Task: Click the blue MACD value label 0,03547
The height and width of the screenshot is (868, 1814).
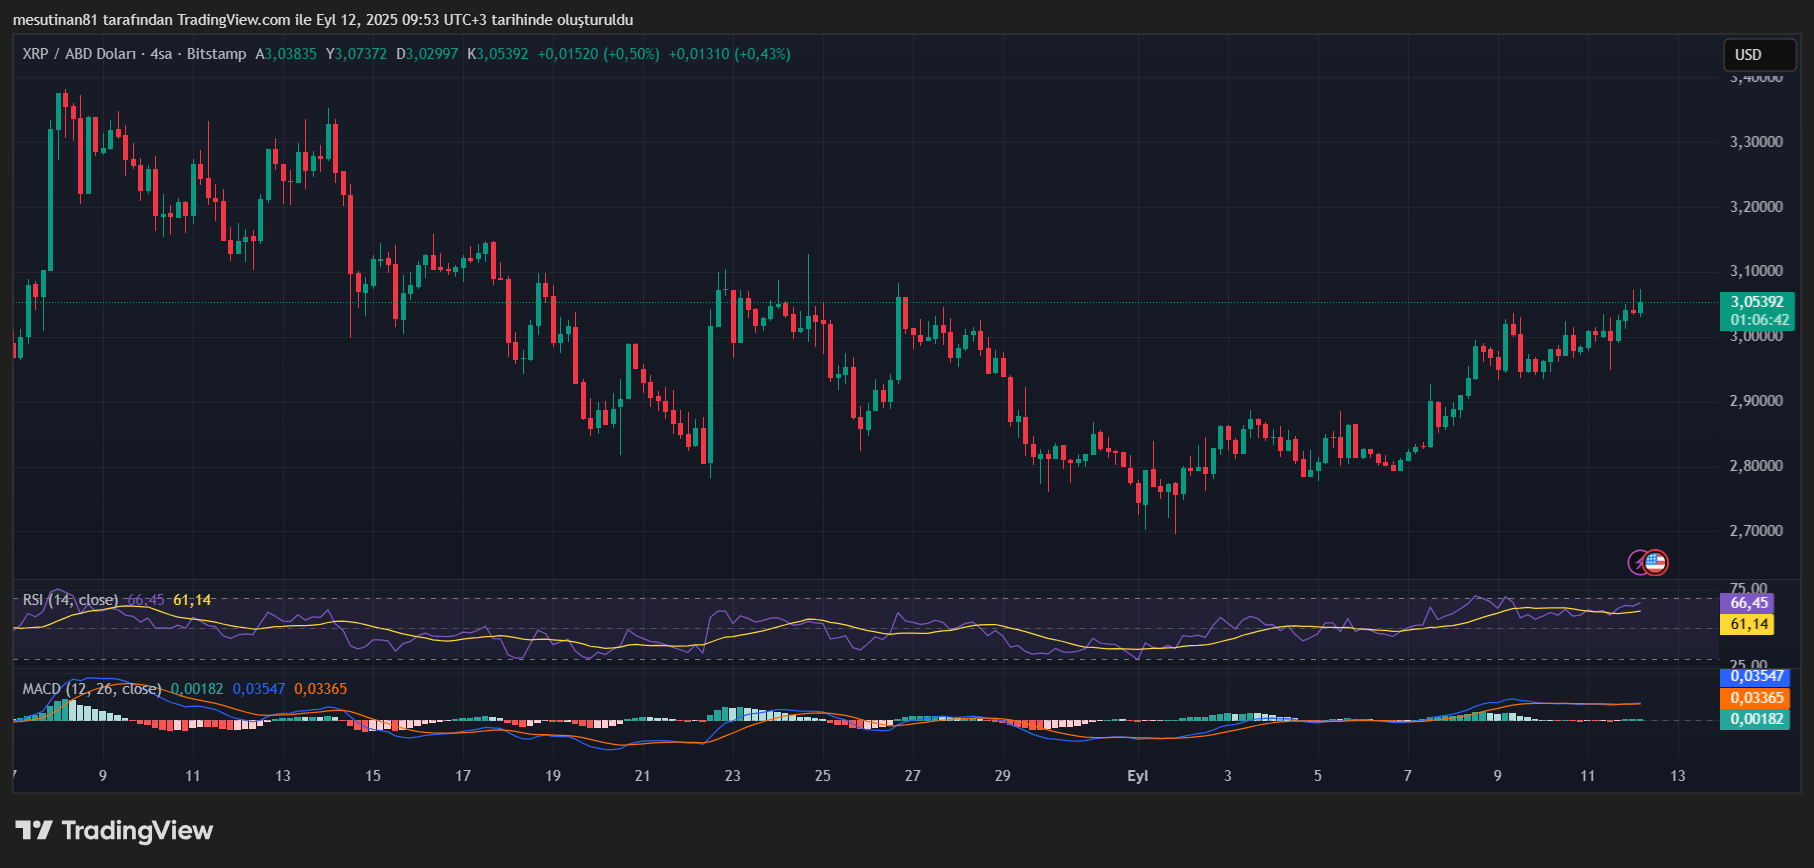Action: pos(1757,677)
